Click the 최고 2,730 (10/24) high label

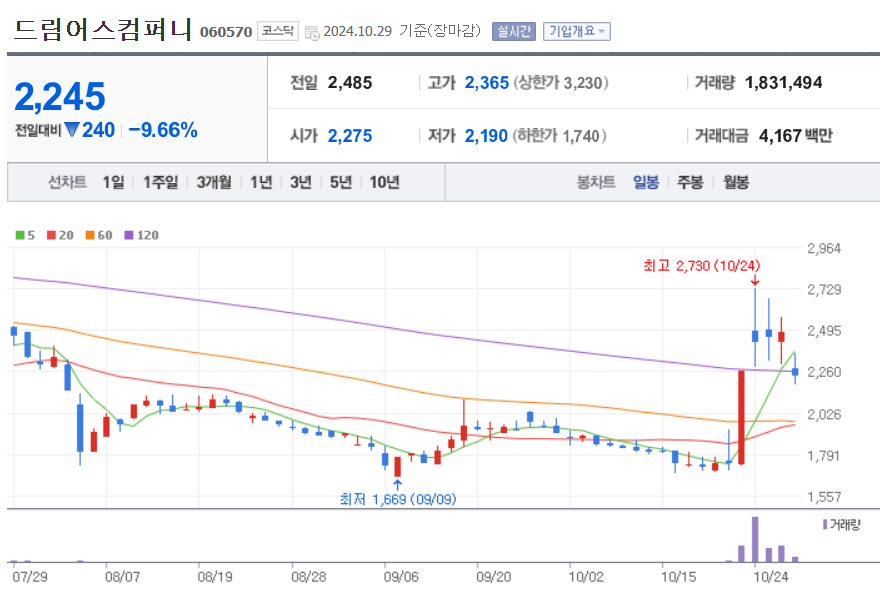702,265
